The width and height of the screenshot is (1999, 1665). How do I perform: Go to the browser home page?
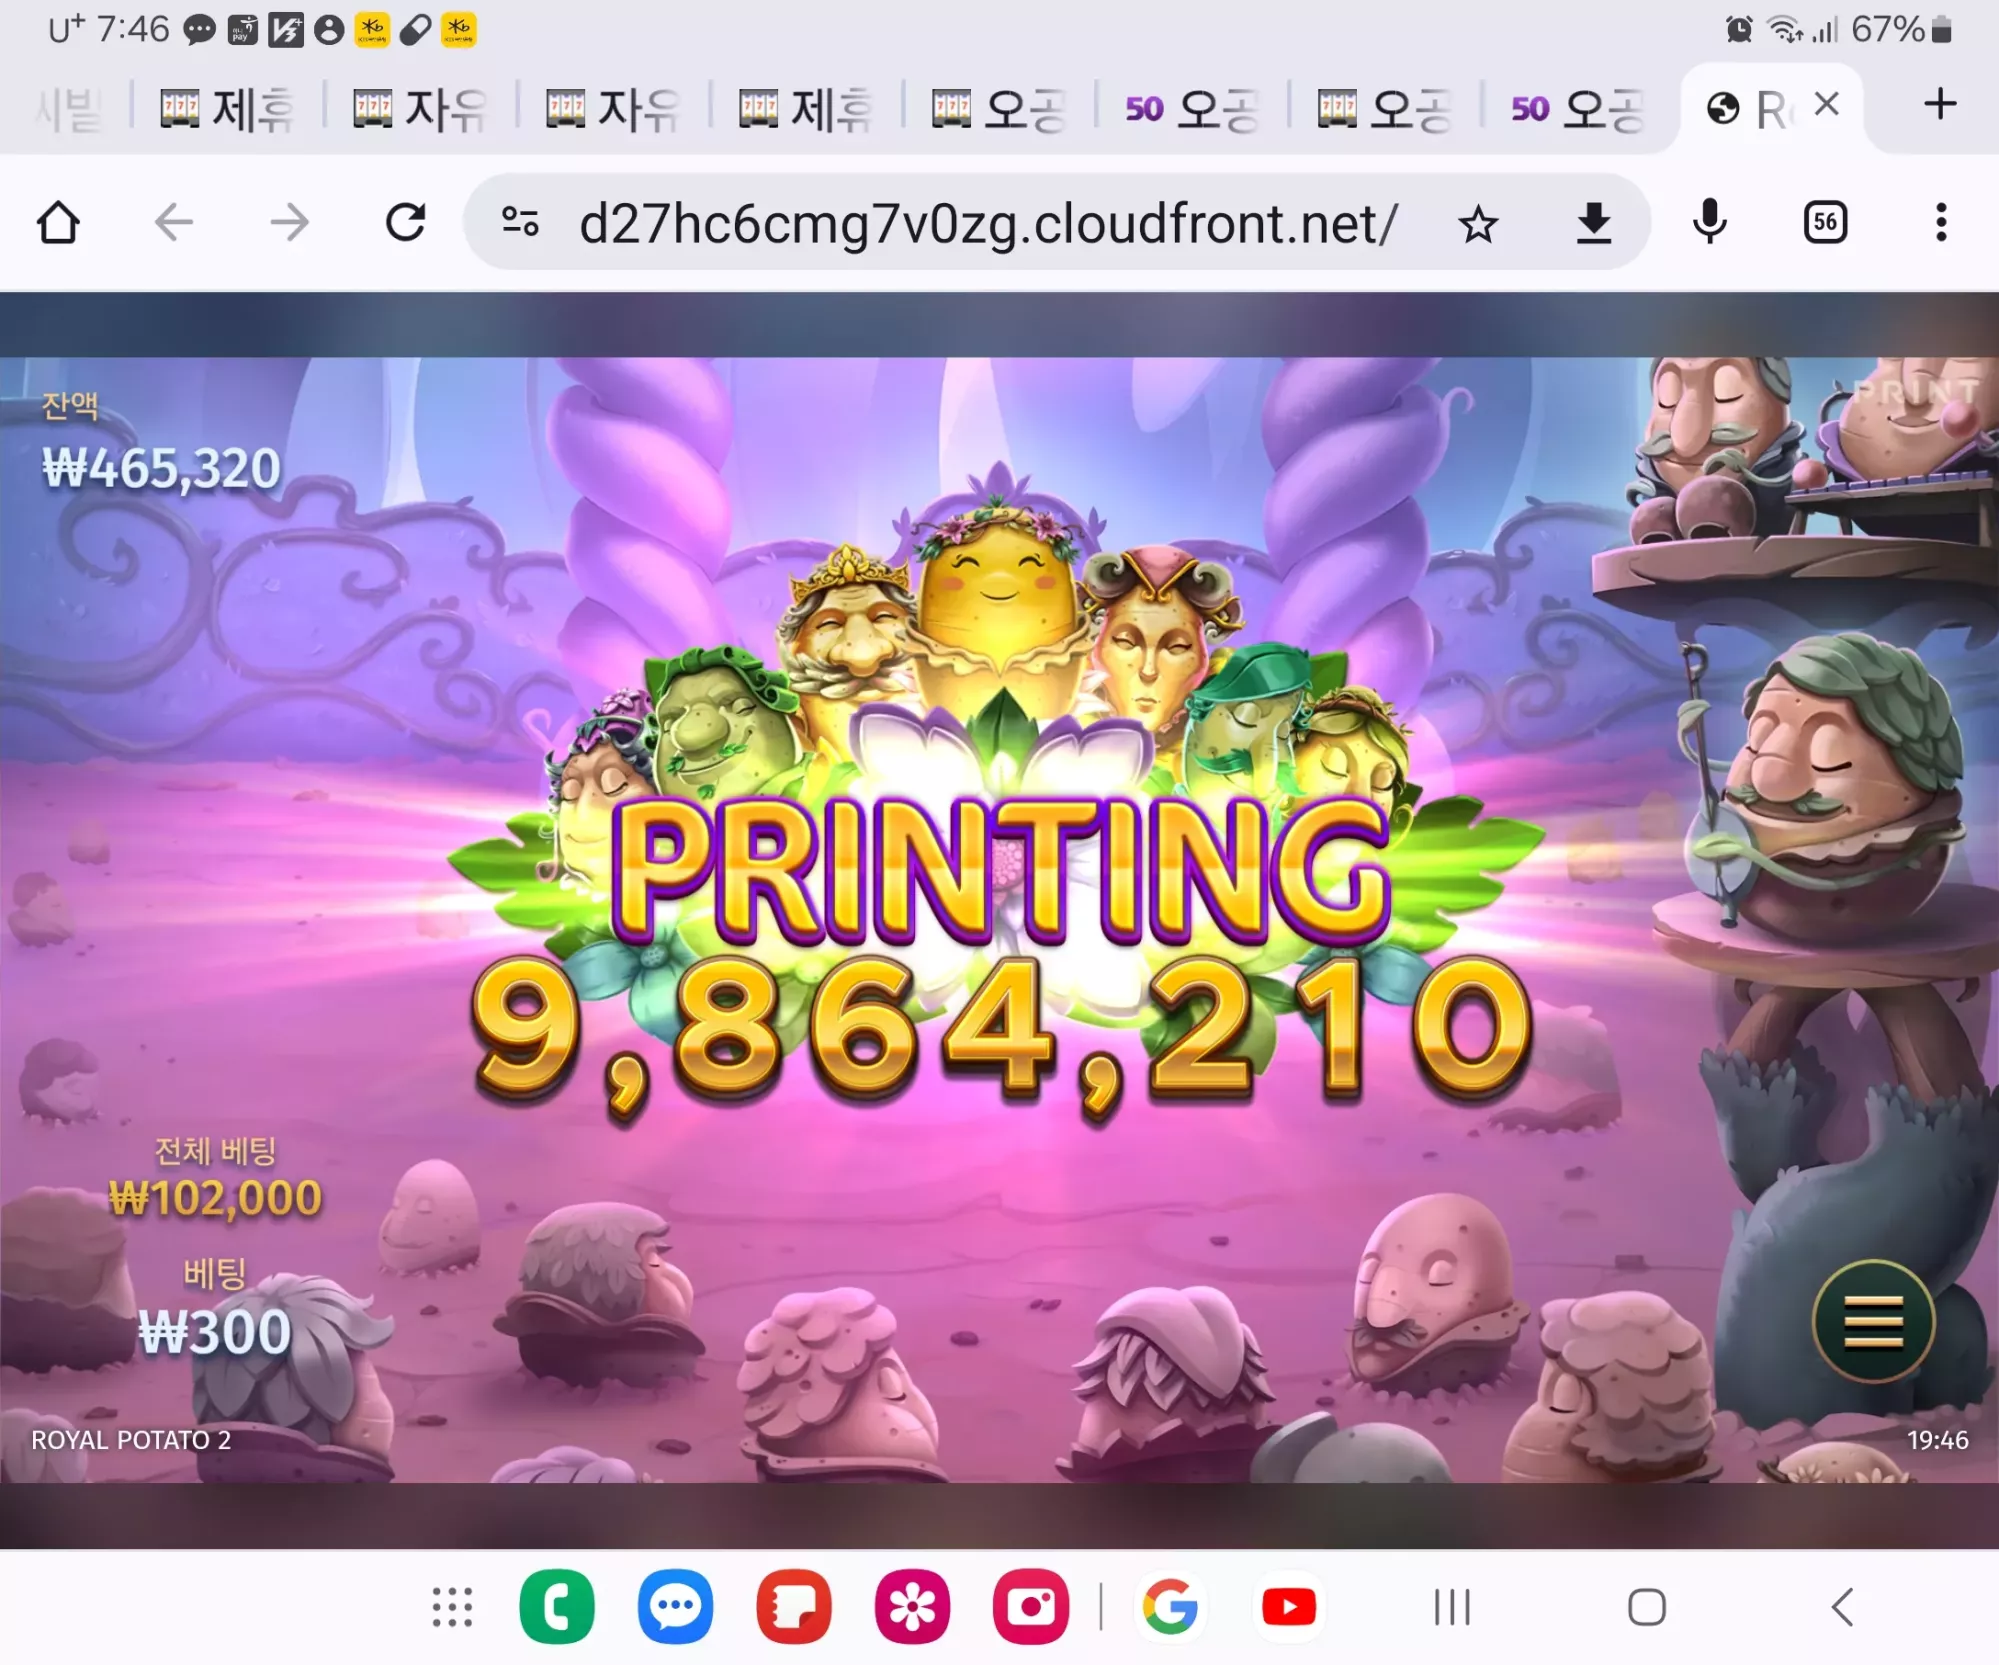click(x=58, y=222)
